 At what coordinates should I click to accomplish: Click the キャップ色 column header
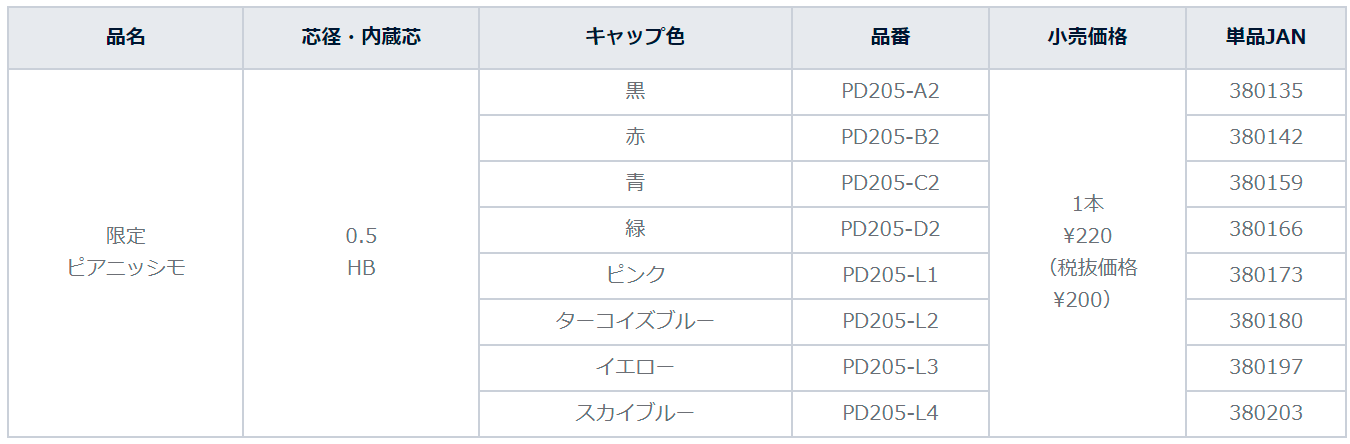636,37
